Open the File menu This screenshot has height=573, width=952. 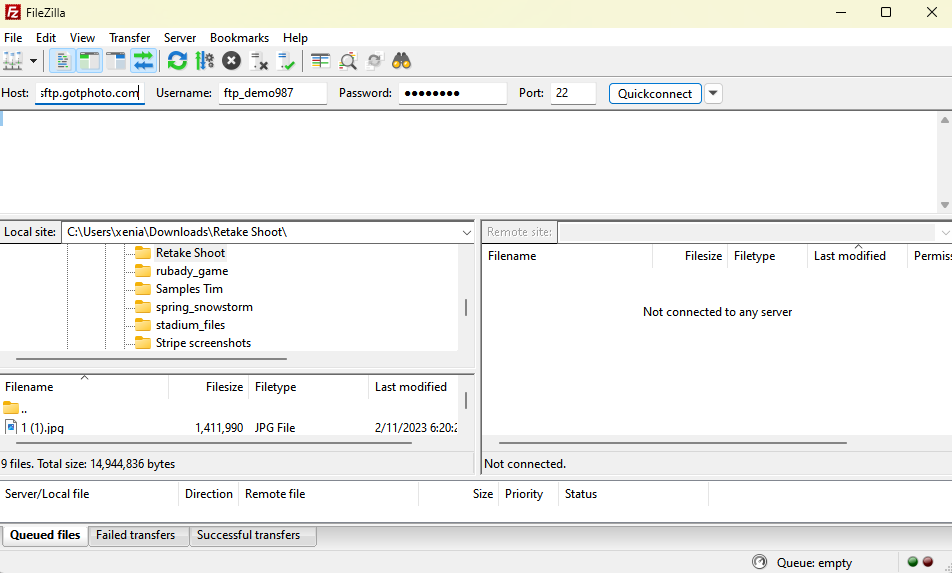pyautogui.click(x=13, y=38)
